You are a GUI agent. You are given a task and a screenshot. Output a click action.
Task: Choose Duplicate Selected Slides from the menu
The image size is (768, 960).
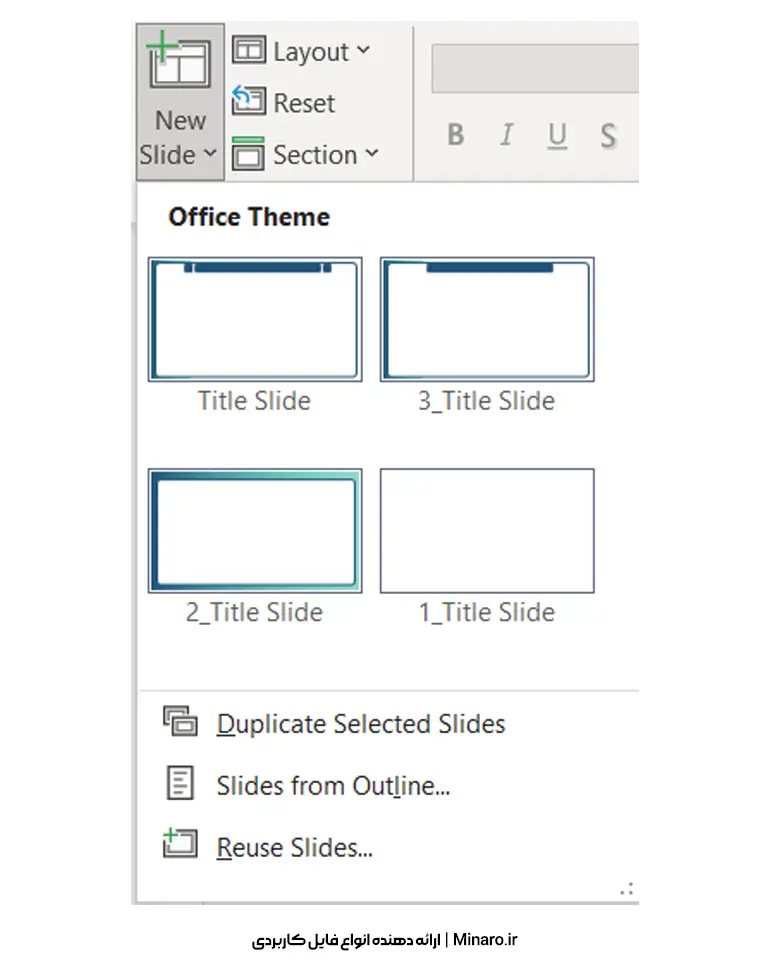click(x=360, y=723)
